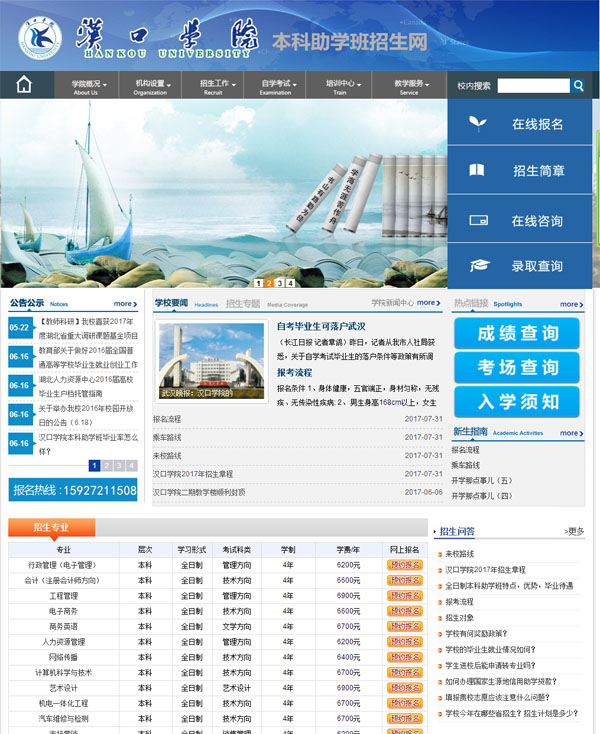Expand the 培训中心 Train menu
Viewport: 600px width, 734px height.
click(x=340, y=86)
